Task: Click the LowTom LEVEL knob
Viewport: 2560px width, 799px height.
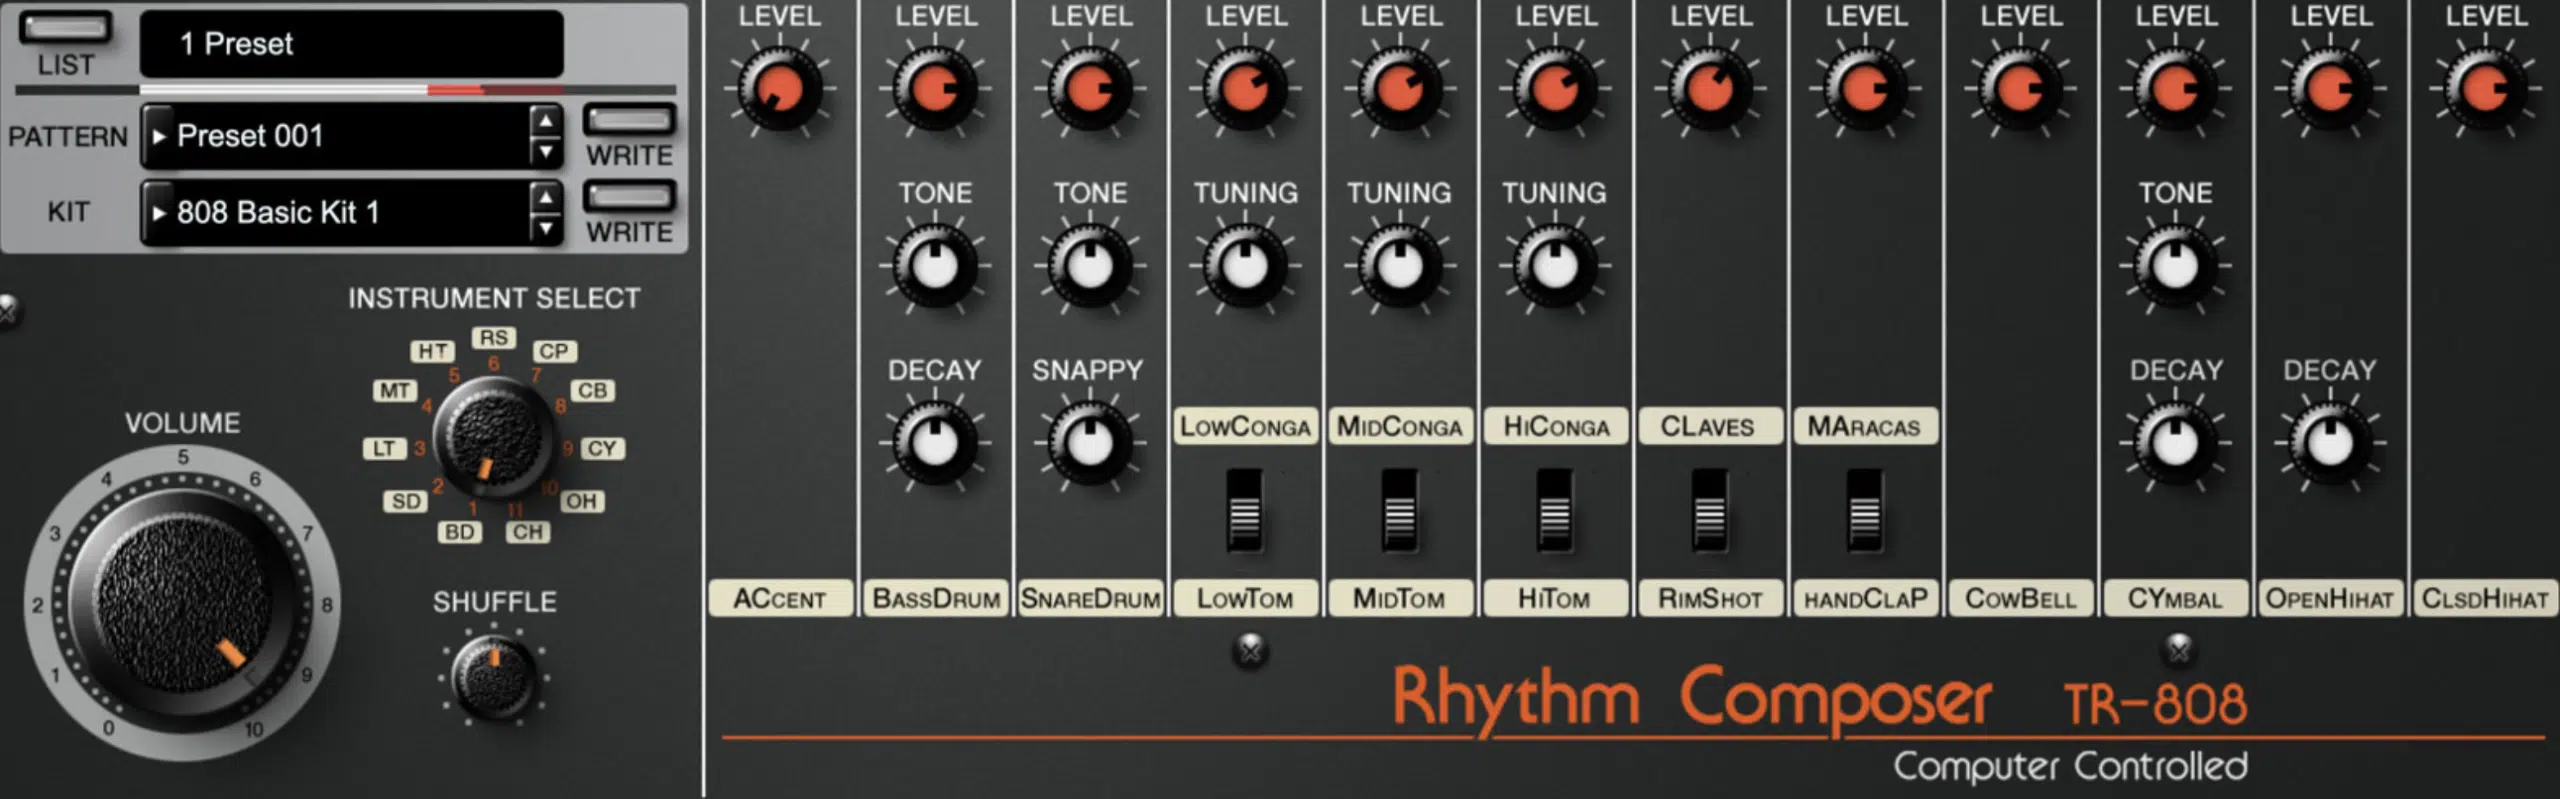Action: 1245,89
